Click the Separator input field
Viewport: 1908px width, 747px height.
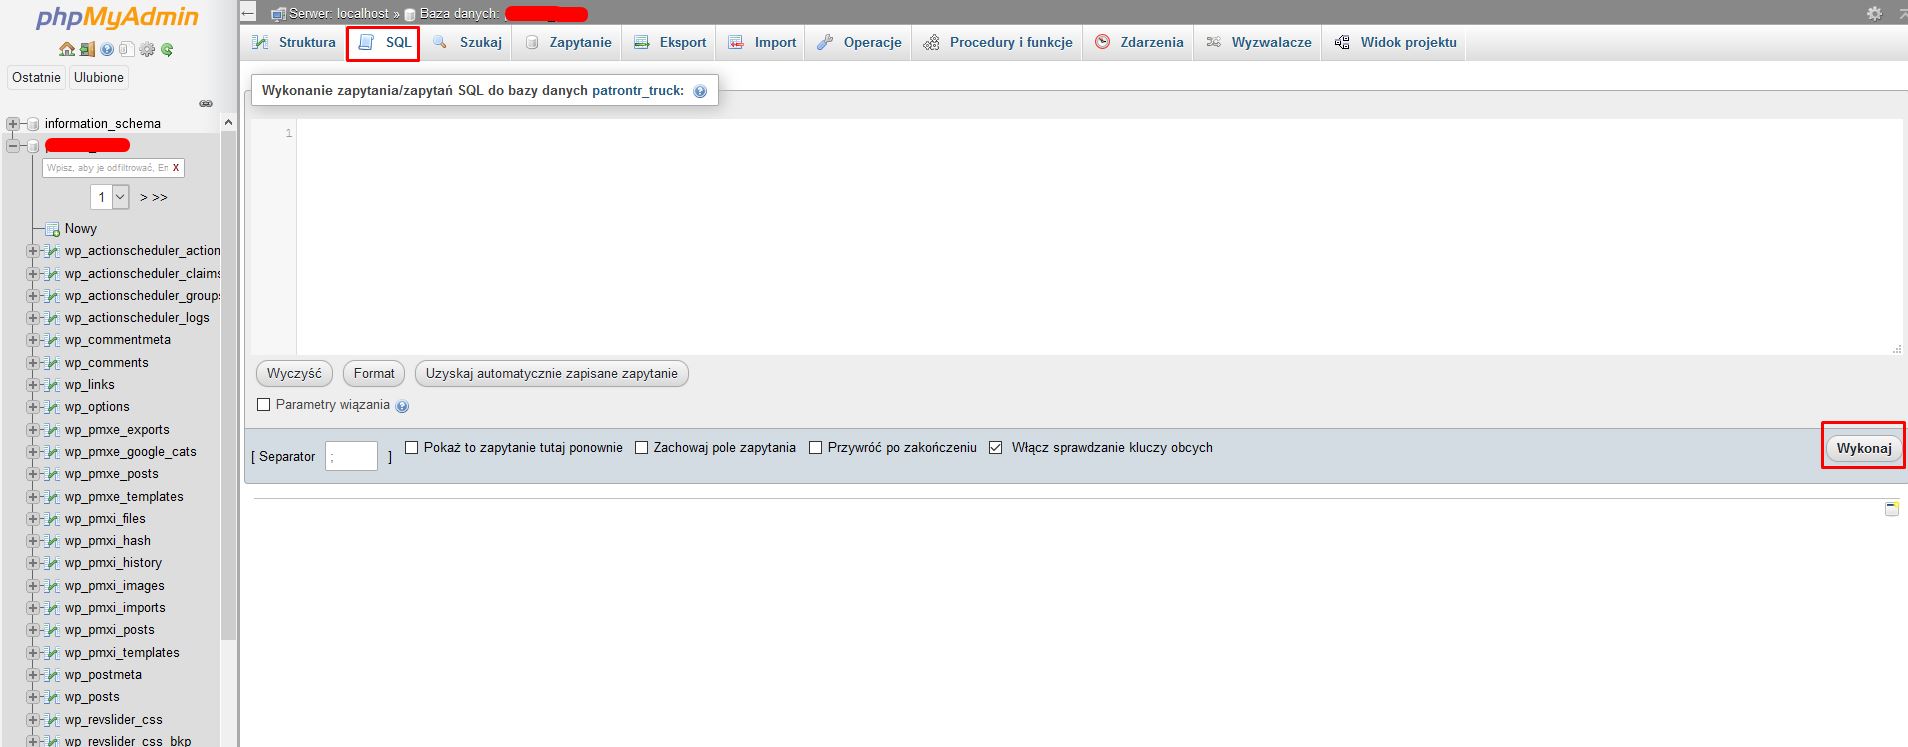351,456
